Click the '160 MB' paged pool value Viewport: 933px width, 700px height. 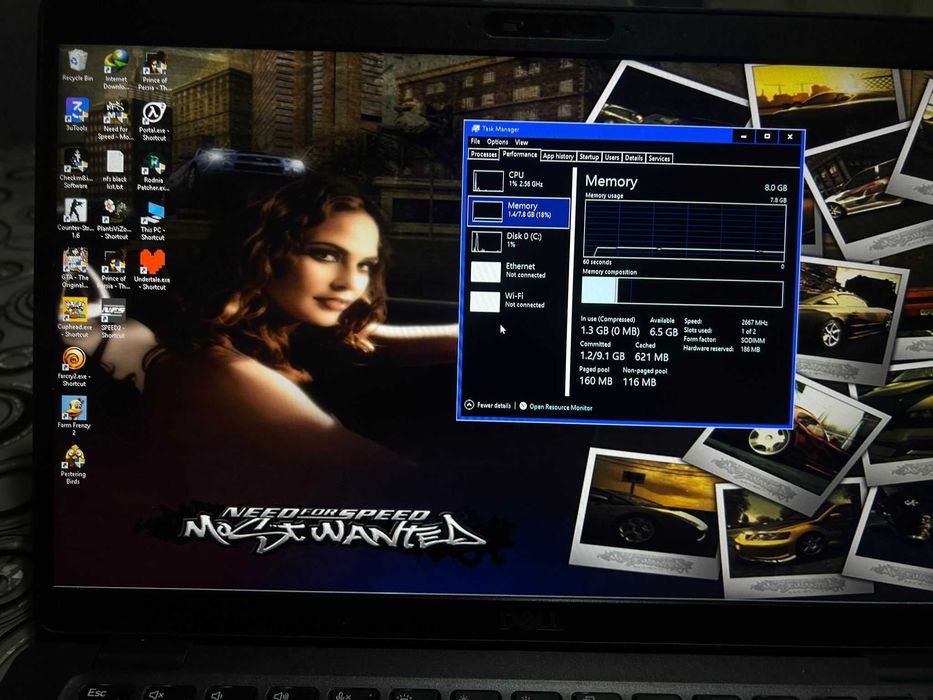coord(596,381)
